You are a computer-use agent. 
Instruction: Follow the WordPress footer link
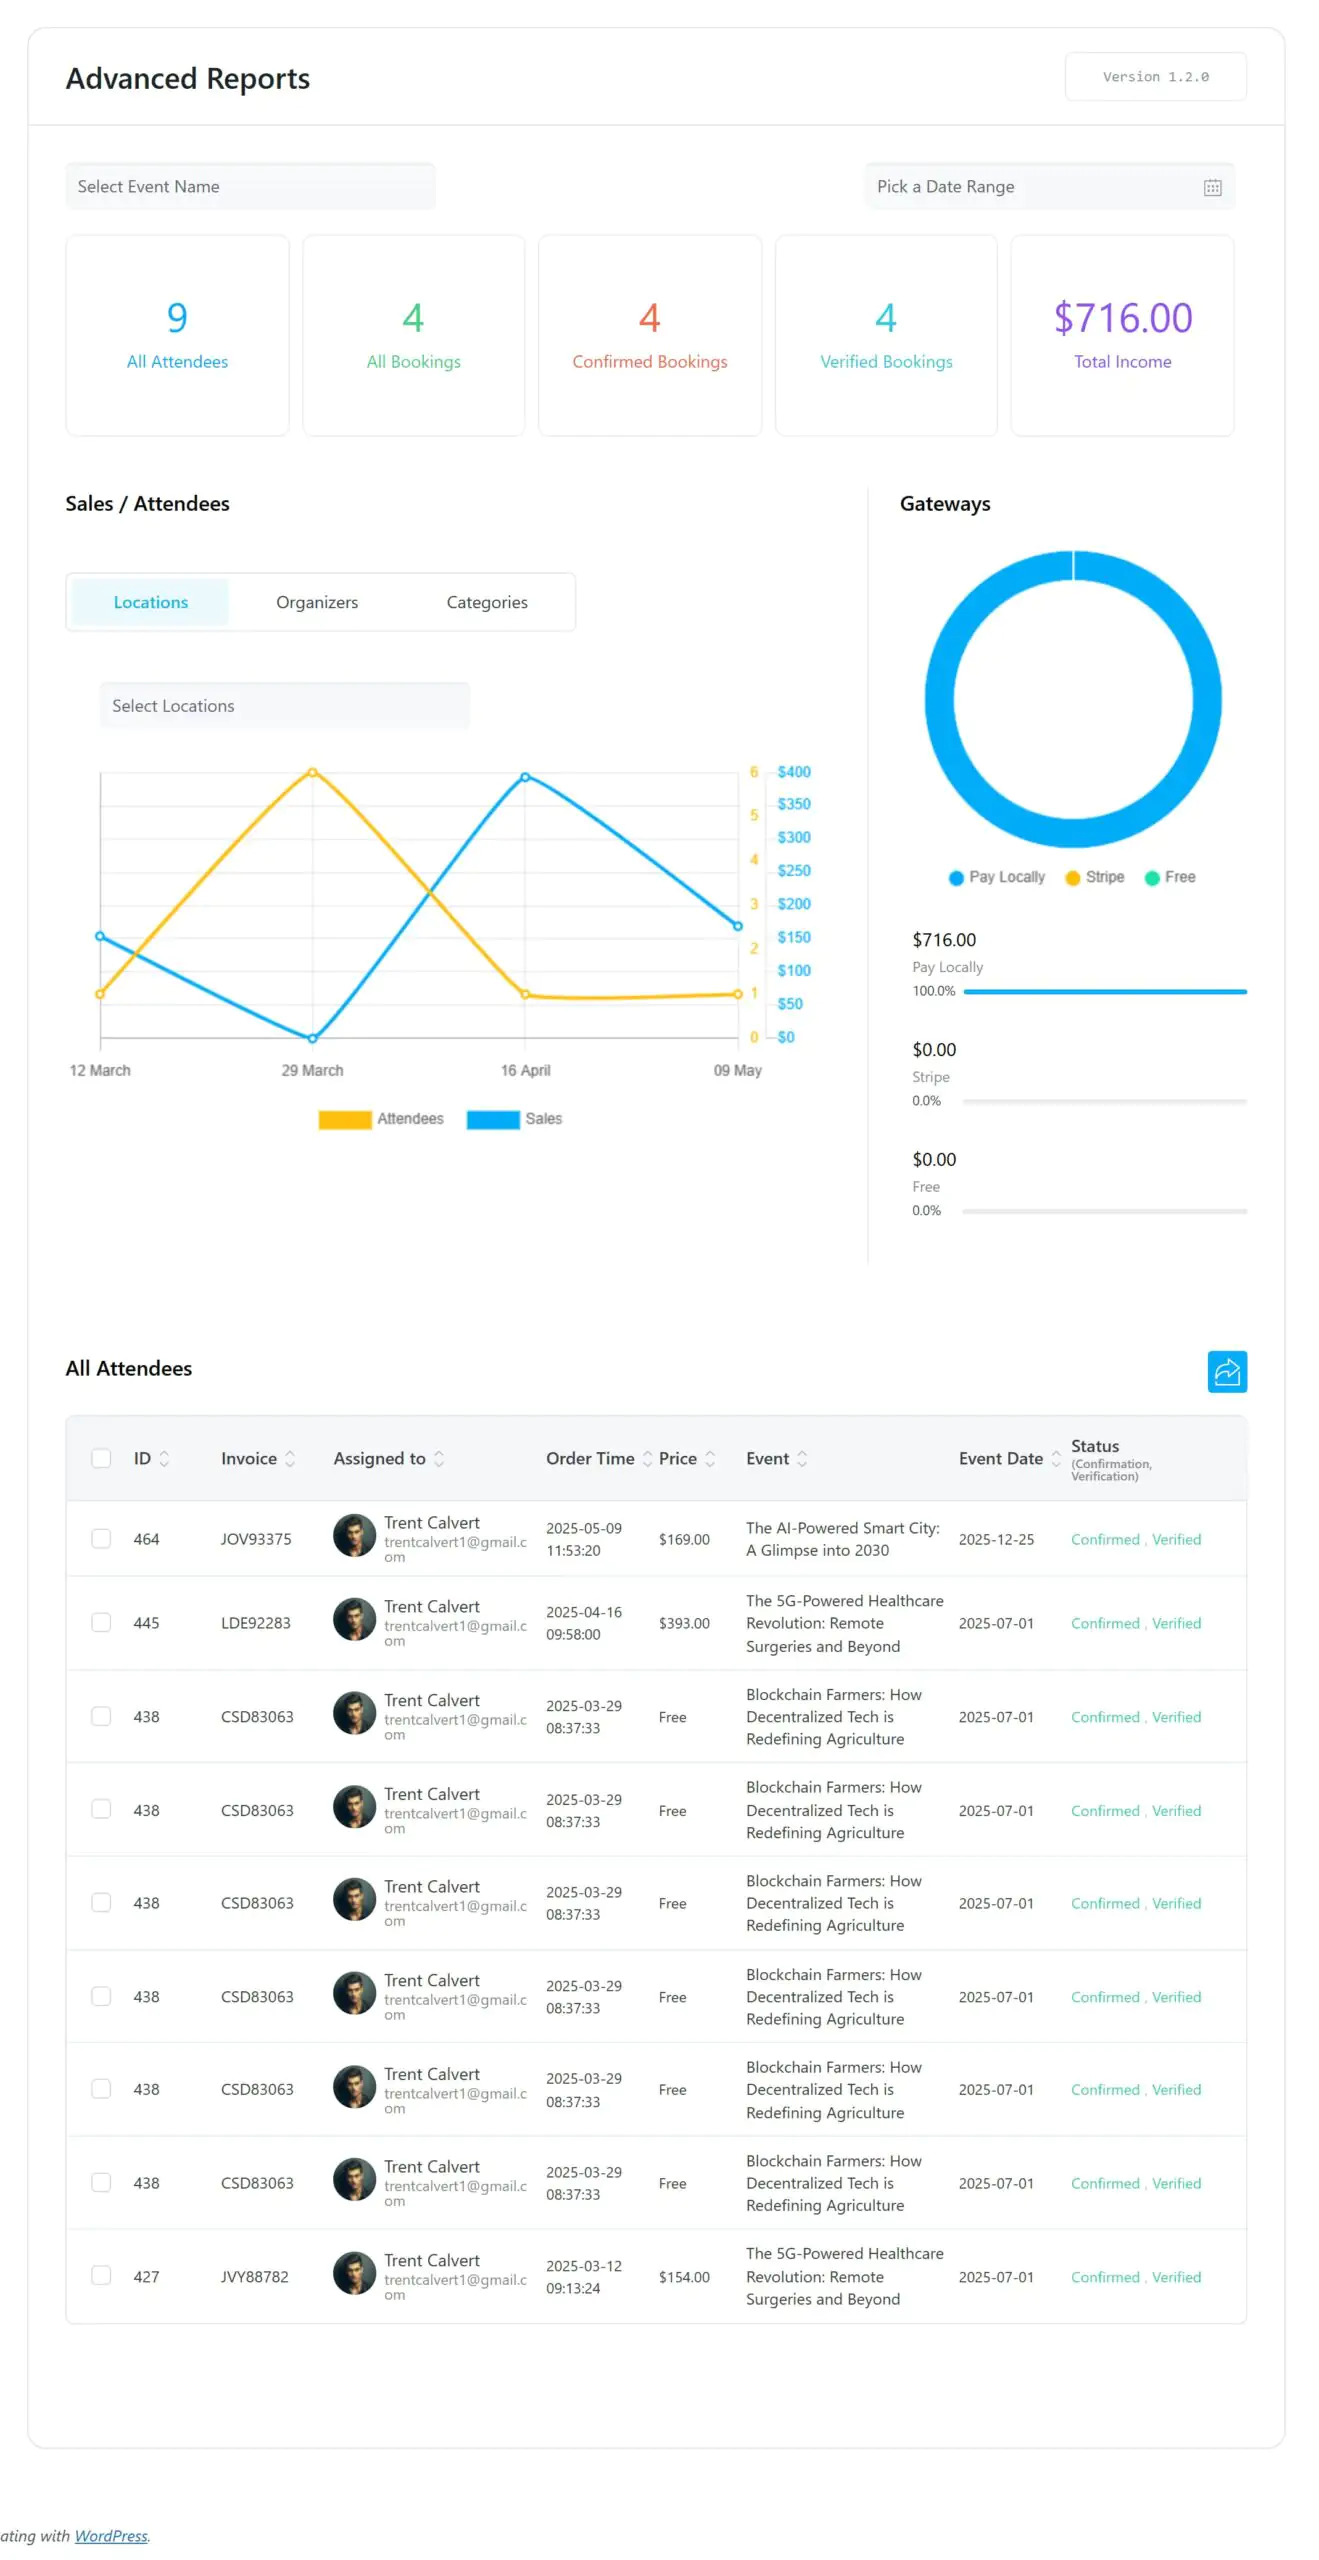pos(110,2534)
